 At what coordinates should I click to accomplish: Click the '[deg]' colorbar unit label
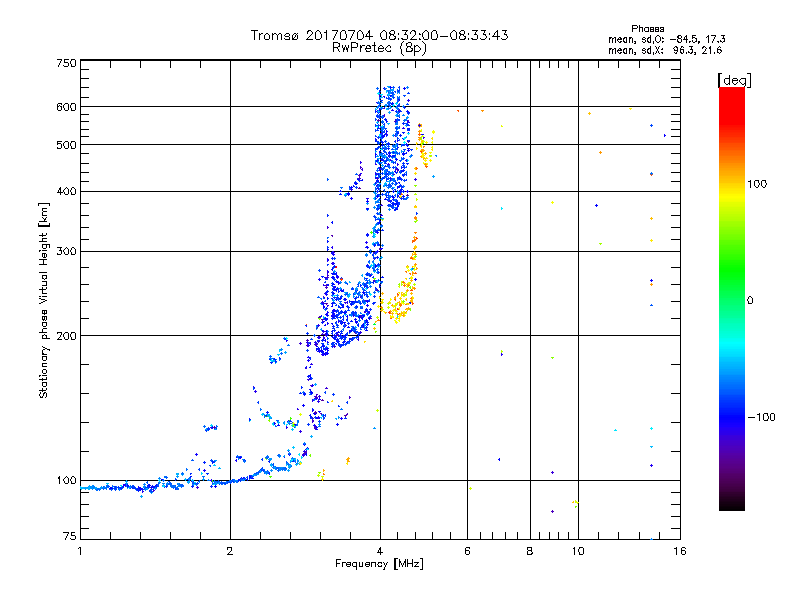click(734, 80)
